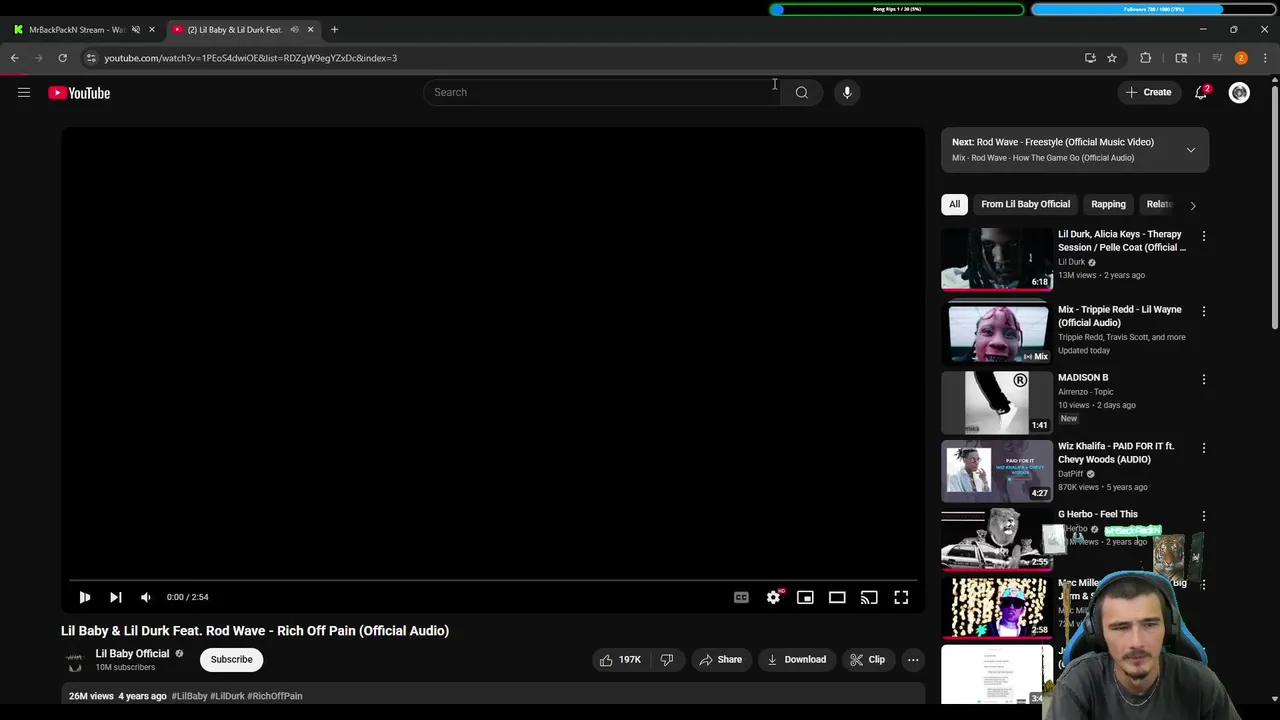Unmute the MrBackPackN Stream tab audio icon
The height and width of the screenshot is (720, 1280).
click(x=136, y=30)
